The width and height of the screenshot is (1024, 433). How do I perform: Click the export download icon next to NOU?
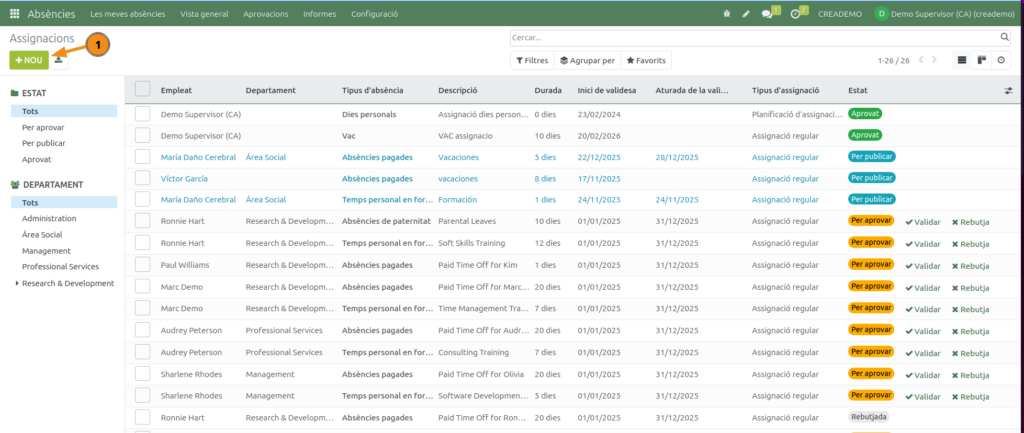point(59,60)
